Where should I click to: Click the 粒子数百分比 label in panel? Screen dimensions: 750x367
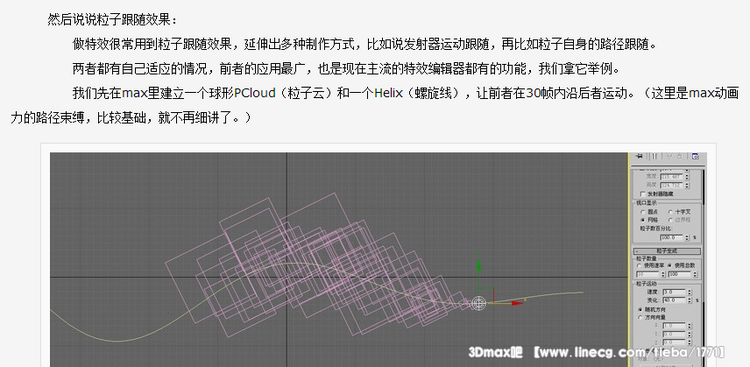655,229
